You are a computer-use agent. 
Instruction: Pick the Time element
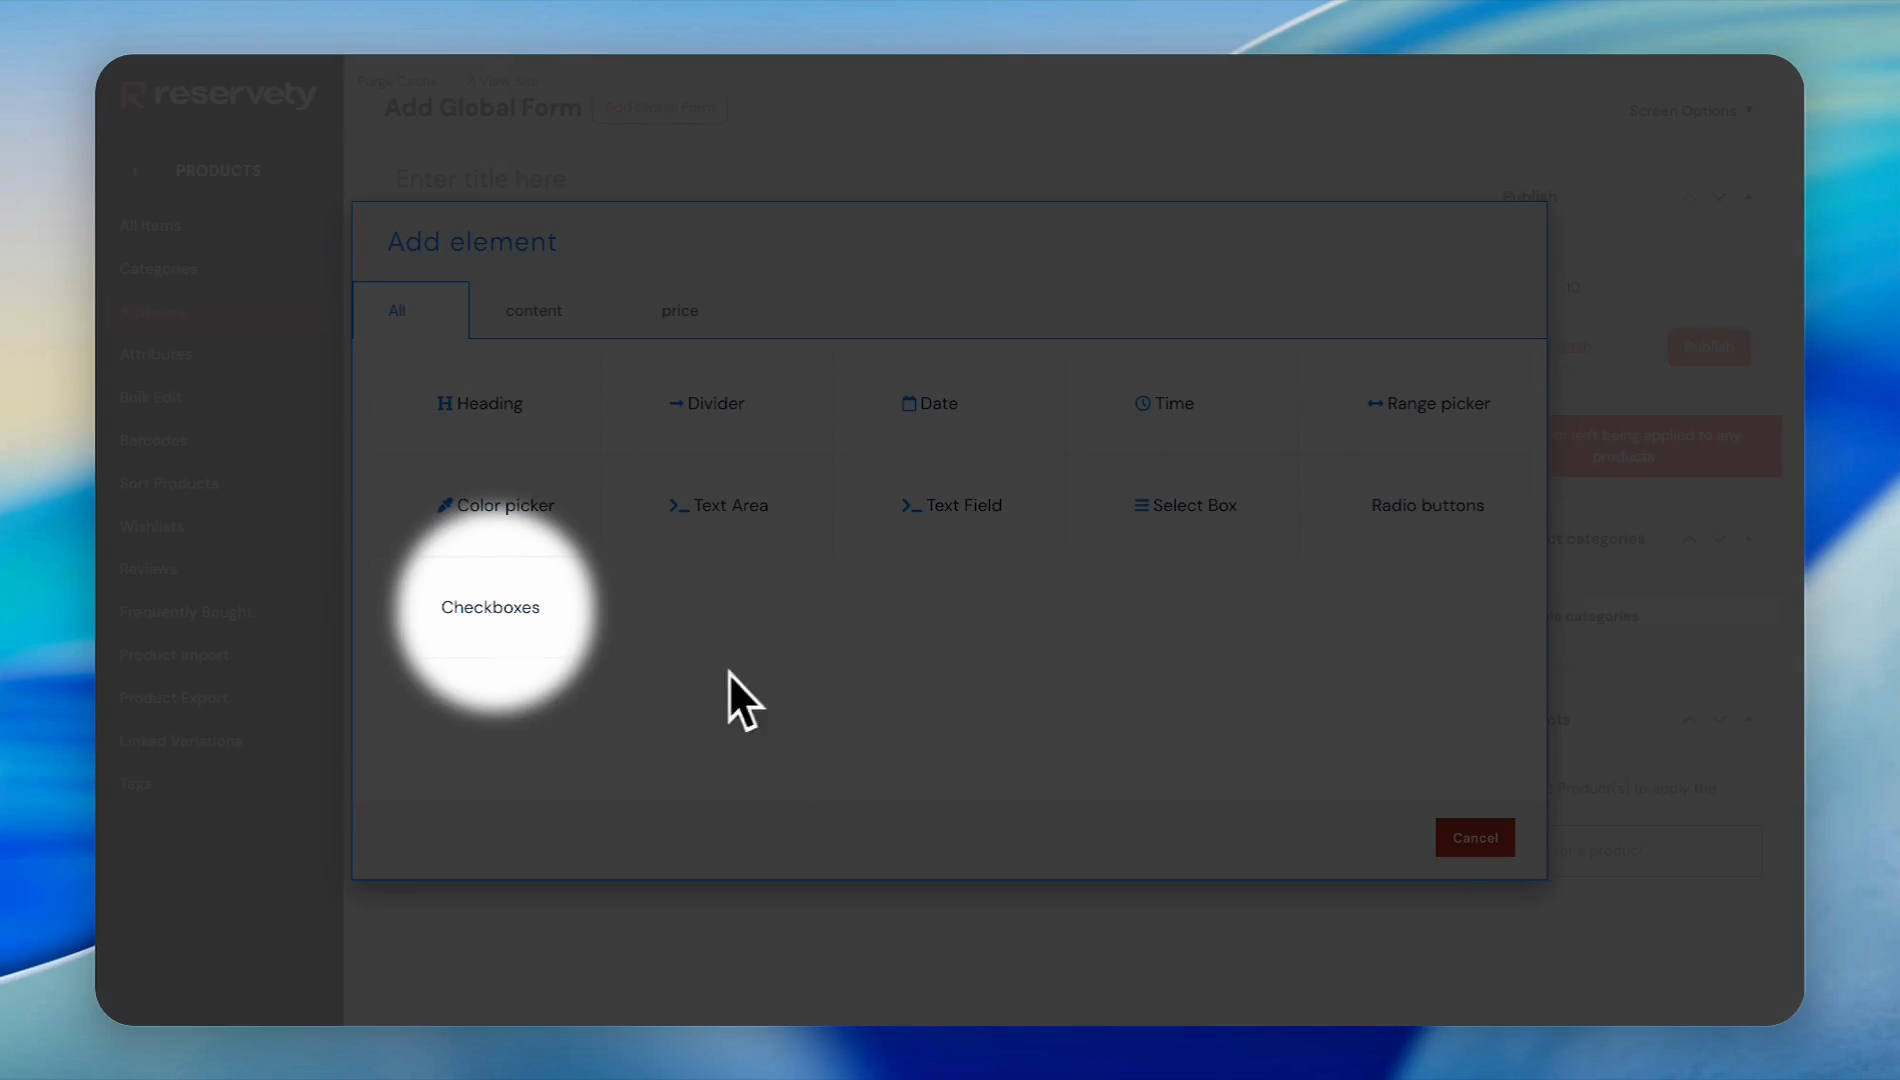pyautogui.click(x=1164, y=404)
